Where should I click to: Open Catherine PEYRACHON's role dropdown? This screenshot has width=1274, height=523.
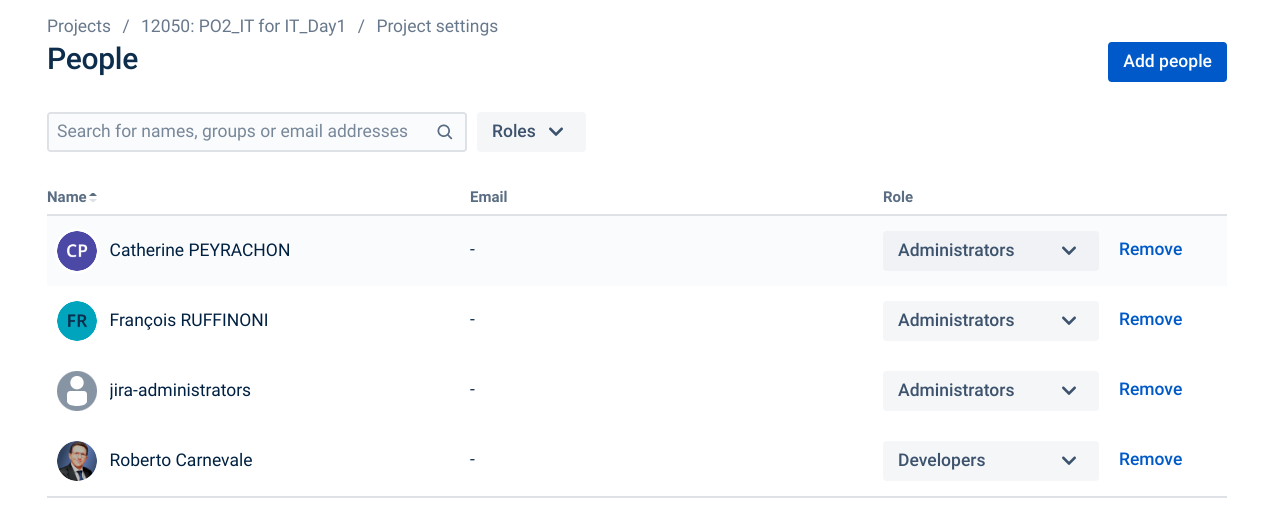coord(990,251)
